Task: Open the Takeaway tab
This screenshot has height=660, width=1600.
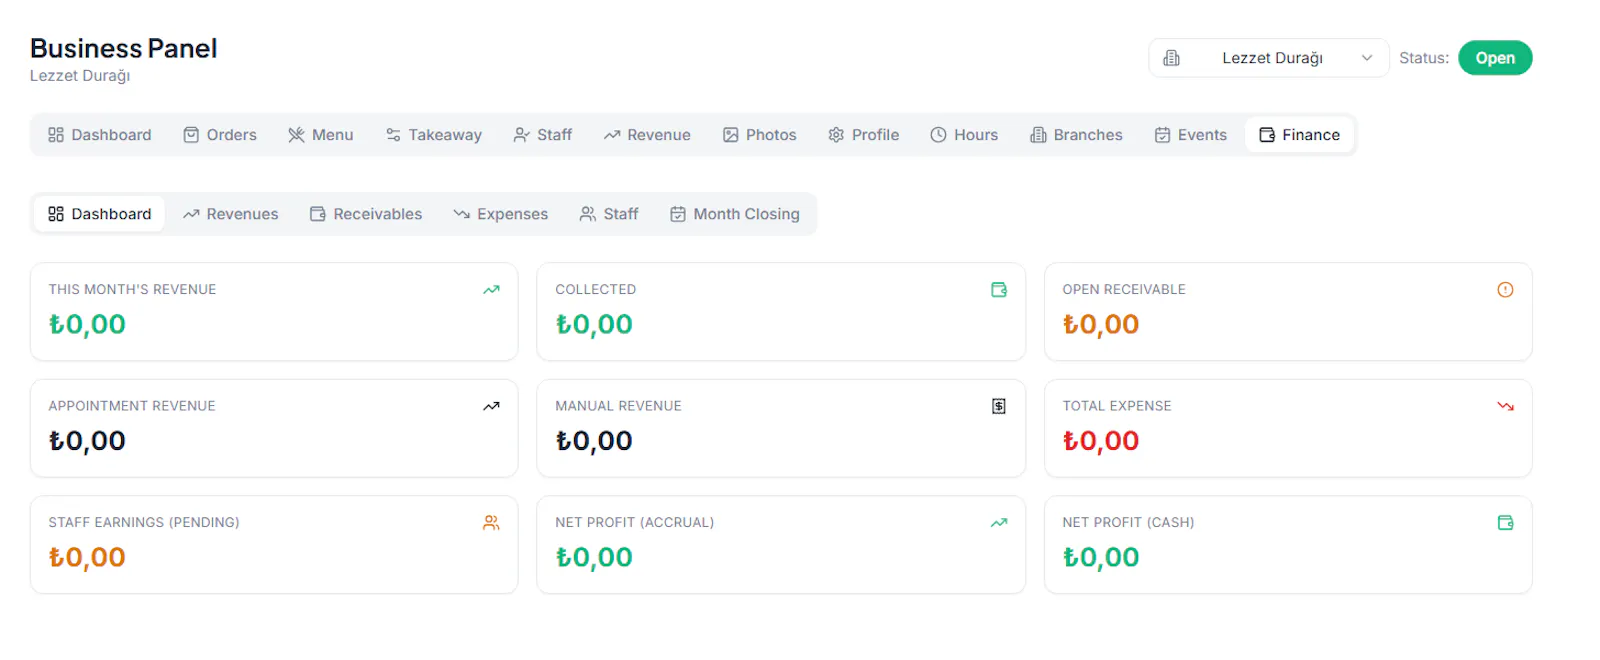Action: tap(434, 135)
